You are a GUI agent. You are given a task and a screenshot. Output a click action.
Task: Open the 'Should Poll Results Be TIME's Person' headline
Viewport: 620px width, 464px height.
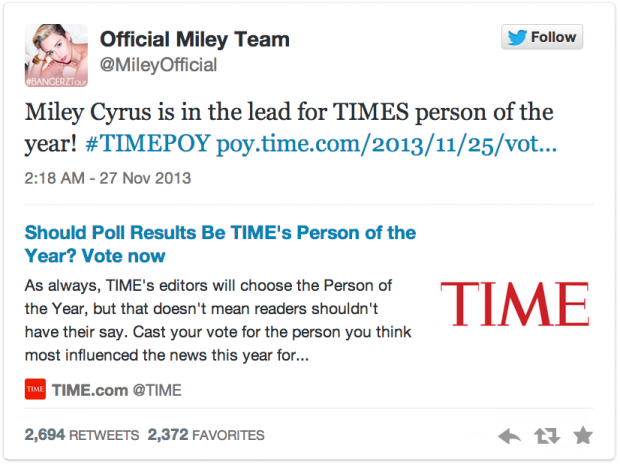pos(220,244)
